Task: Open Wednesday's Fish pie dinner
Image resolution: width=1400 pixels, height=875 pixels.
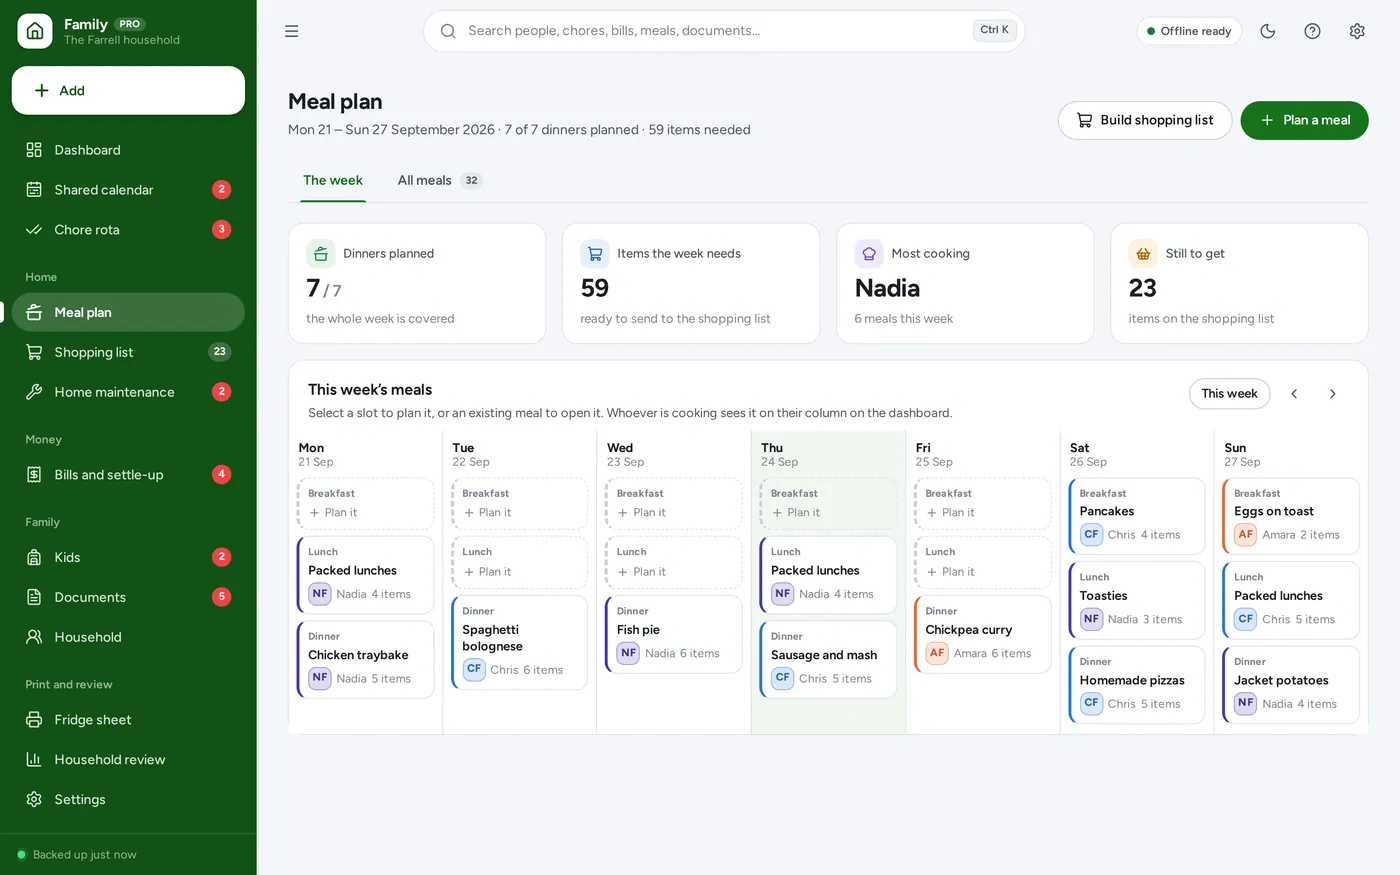Action: [674, 634]
